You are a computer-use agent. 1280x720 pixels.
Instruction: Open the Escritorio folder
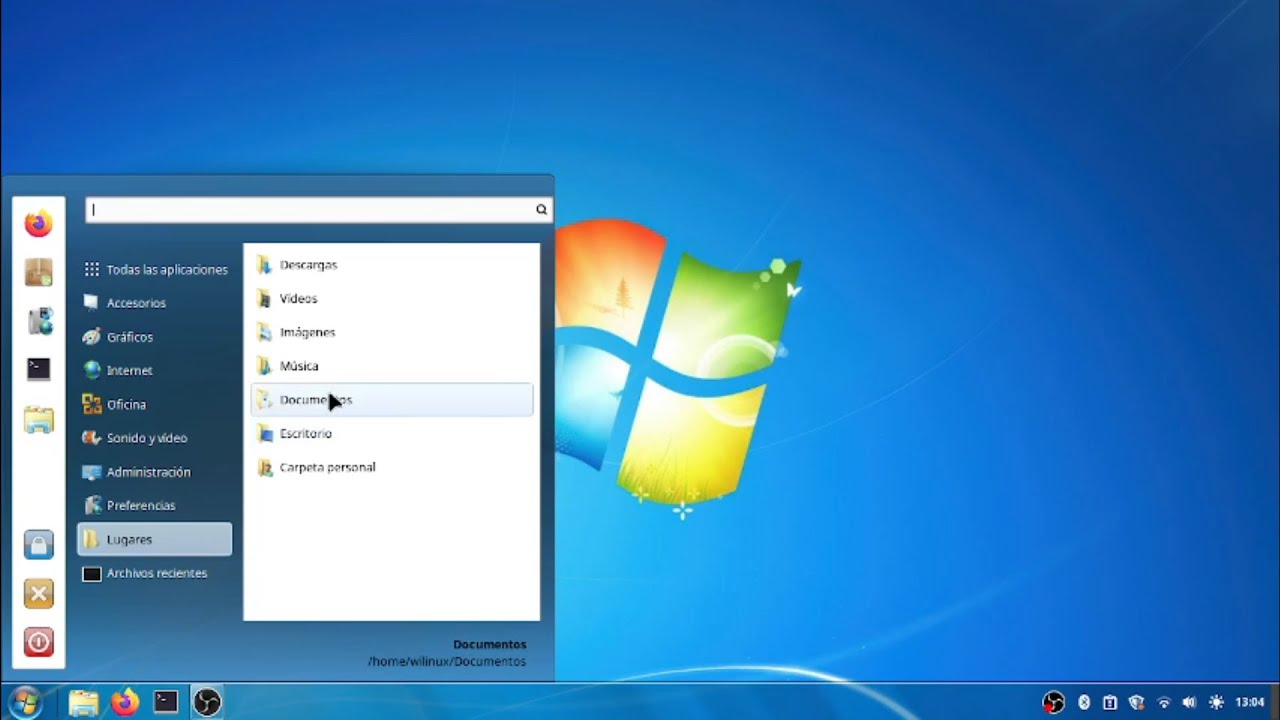pos(392,433)
